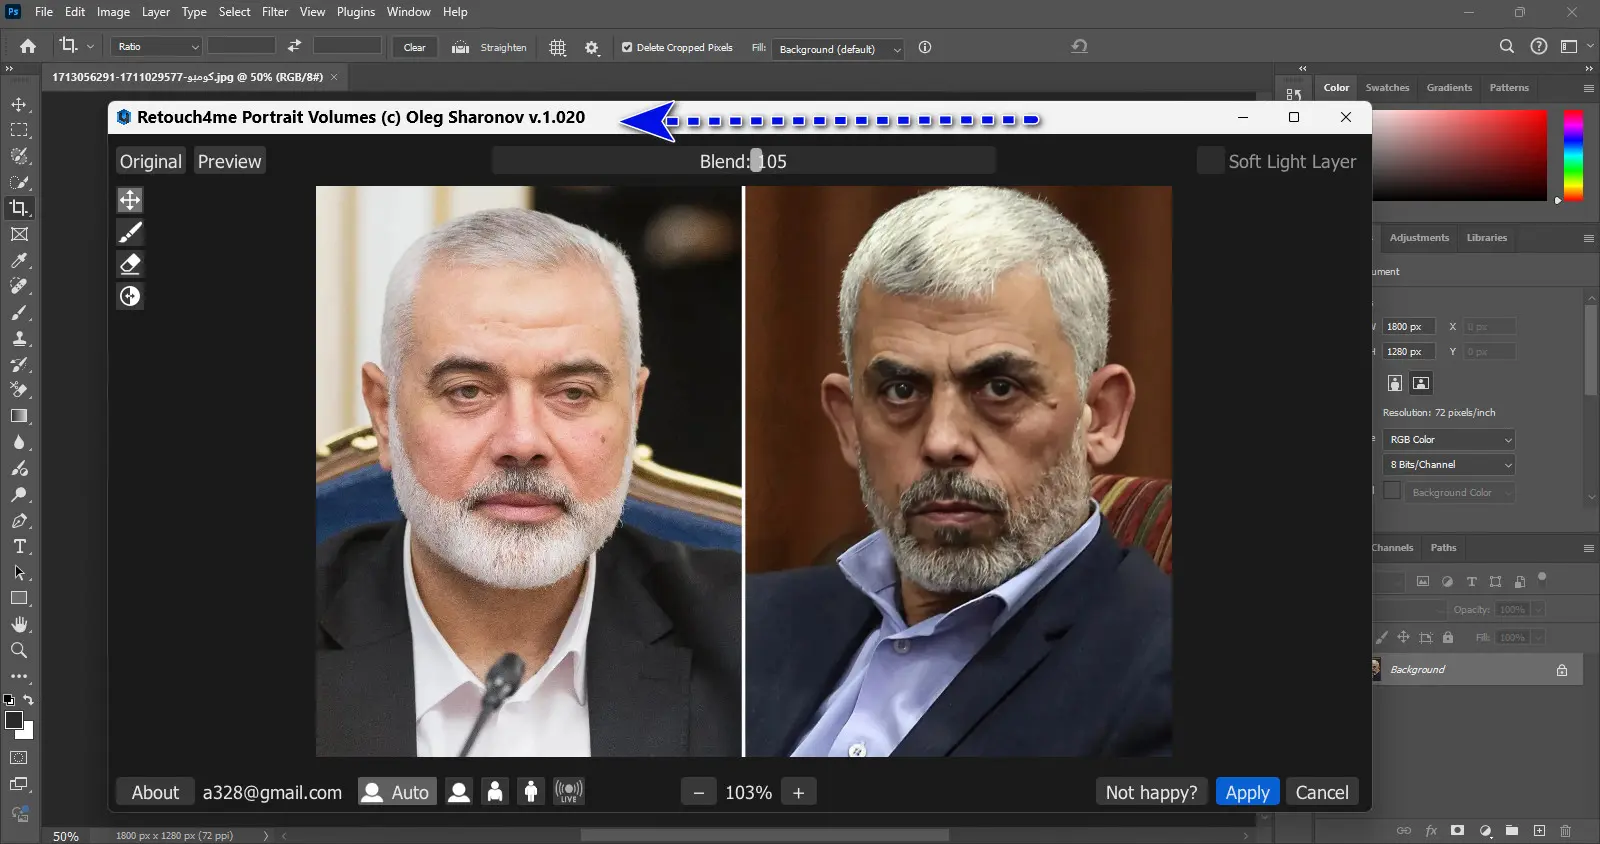Image resolution: width=1600 pixels, height=844 pixels.
Task: Open the Fill Background (default) dropdown
Action: click(840, 49)
